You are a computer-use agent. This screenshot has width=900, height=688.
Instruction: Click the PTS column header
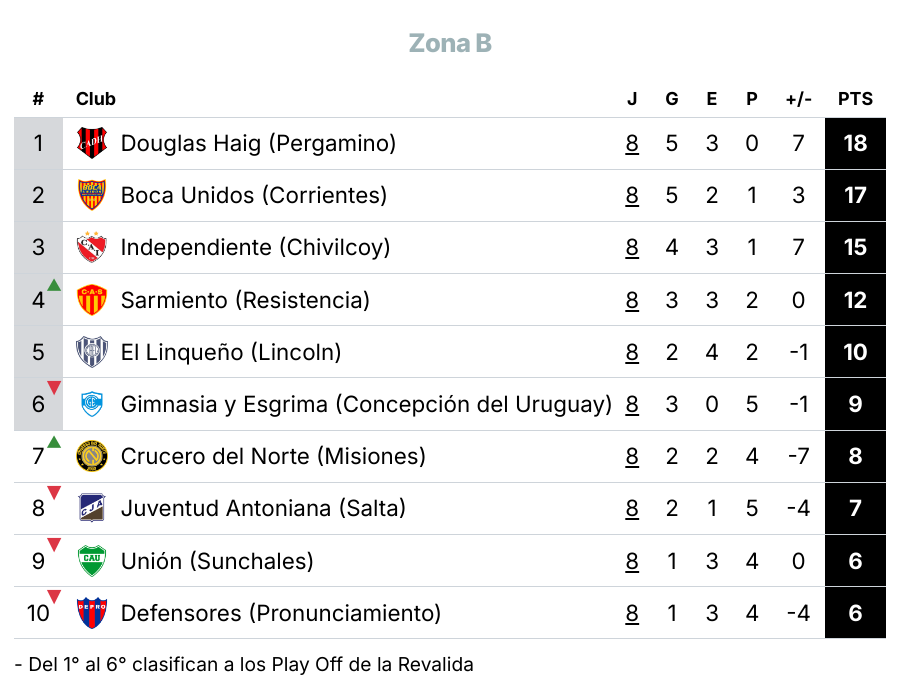[x=855, y=99]
